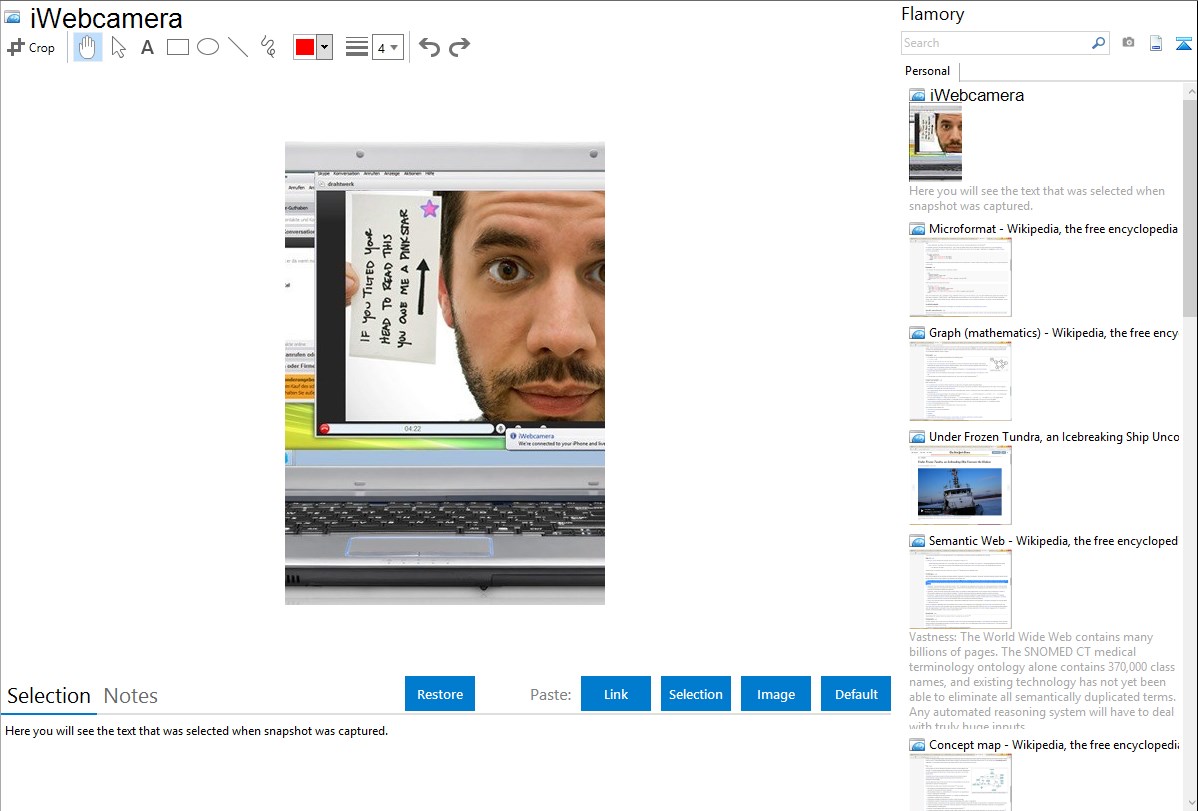Choose the arrow pointer tool
The height and width of the screenshot is (811, 1198).
point(118,47)
